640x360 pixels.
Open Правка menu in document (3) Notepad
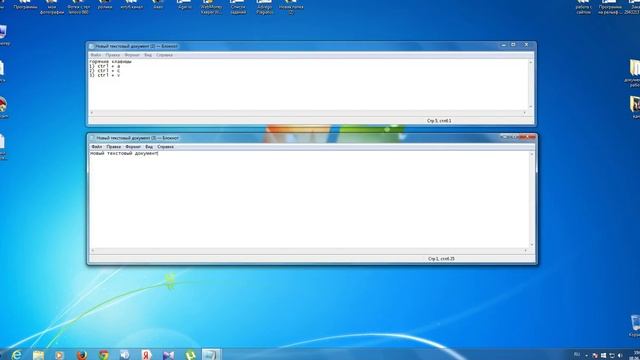click(113, 147)
